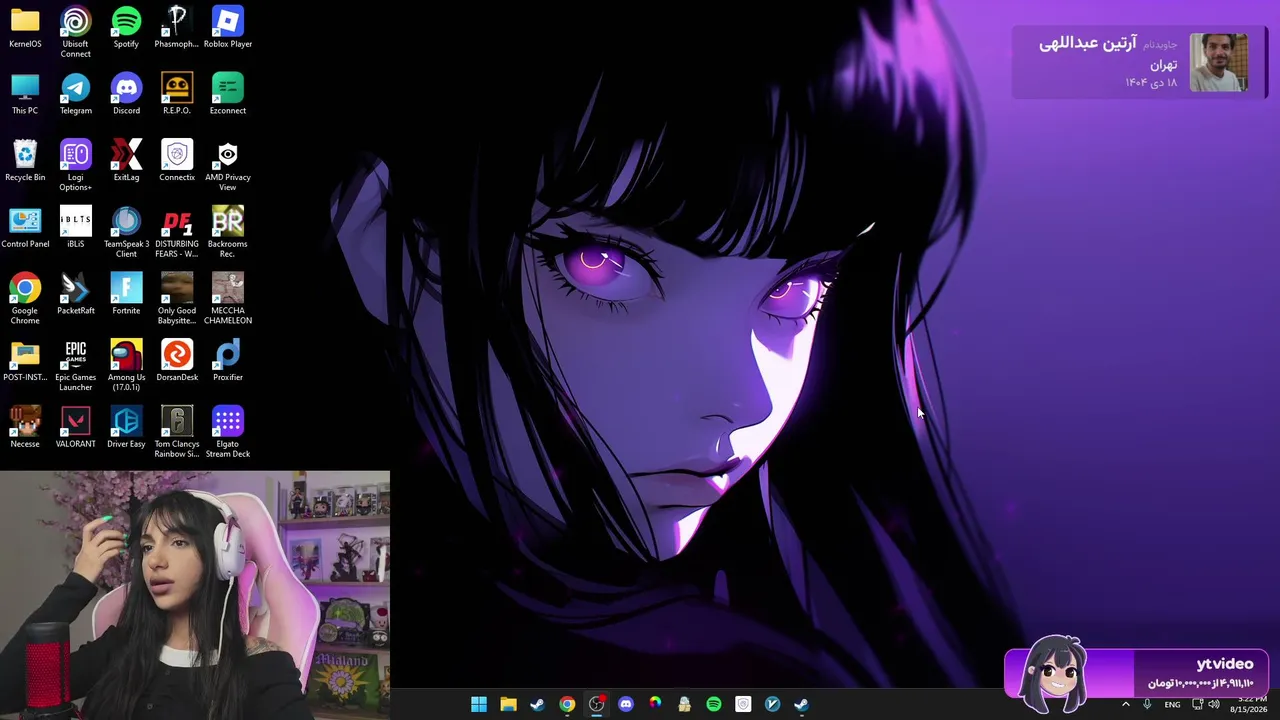Select the Epic Games Launcher shortcut
The width and height of the screenshot is (1280, 720).
75,367
